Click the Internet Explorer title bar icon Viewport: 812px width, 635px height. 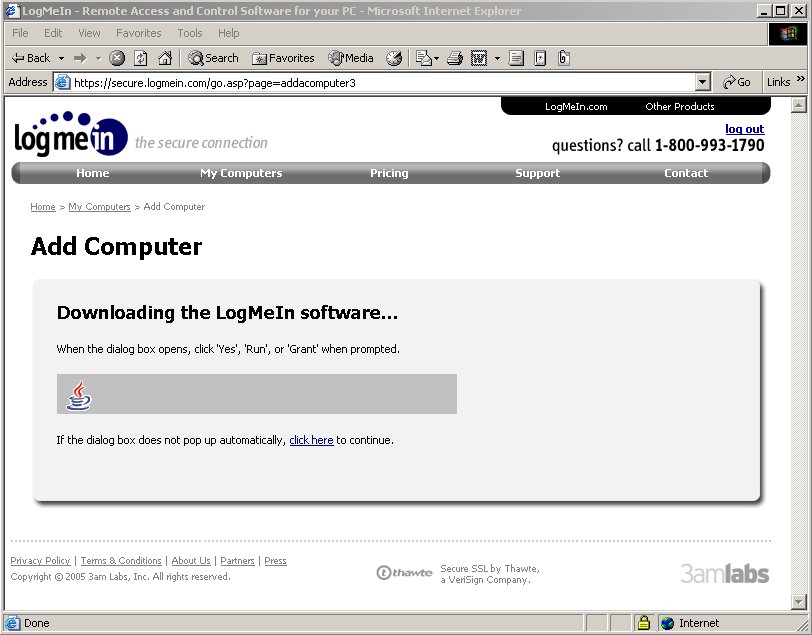pyautogui.click(x=12, y=10)
